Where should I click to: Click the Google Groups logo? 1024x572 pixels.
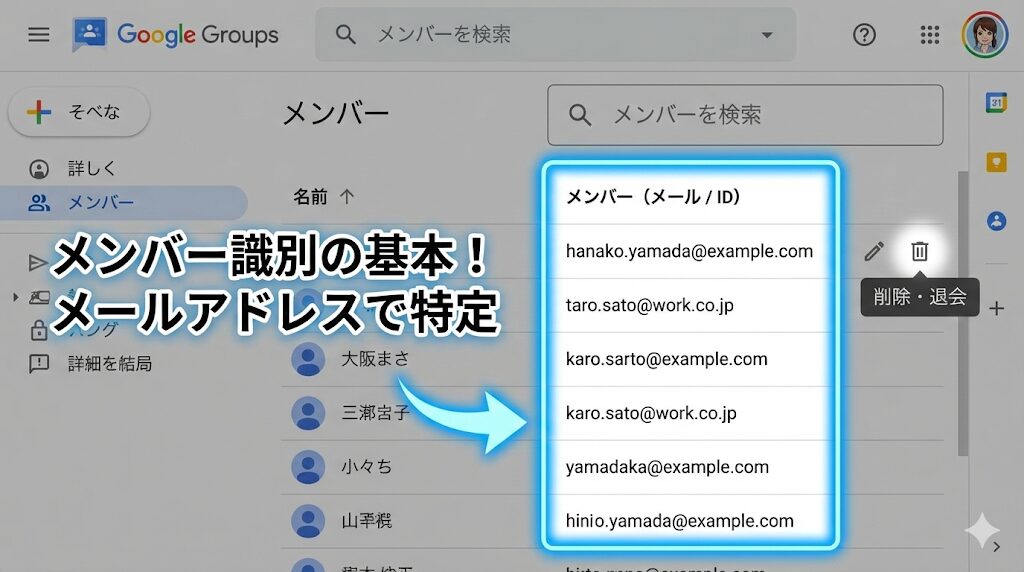tap(176, 35)
